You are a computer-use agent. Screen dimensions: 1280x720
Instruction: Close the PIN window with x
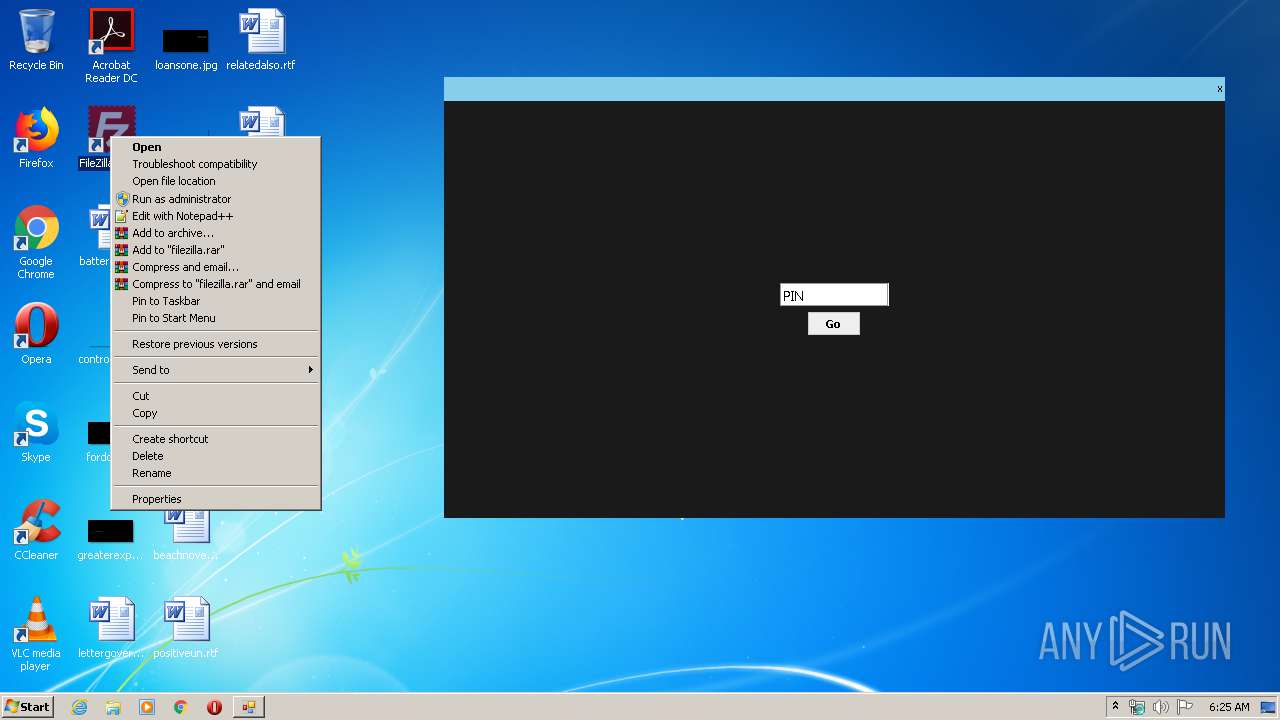click(1219, 89)
